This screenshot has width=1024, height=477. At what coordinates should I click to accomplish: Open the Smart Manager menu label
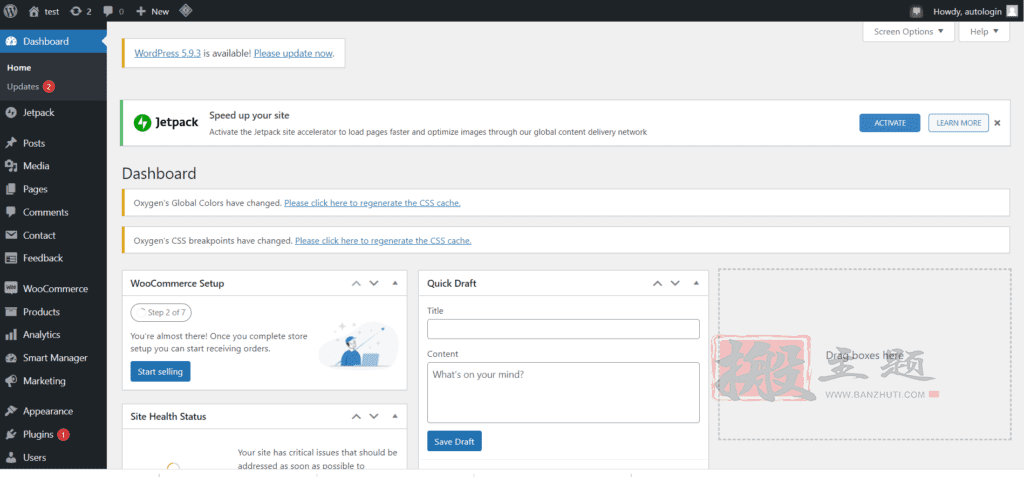tap(56, 358)
